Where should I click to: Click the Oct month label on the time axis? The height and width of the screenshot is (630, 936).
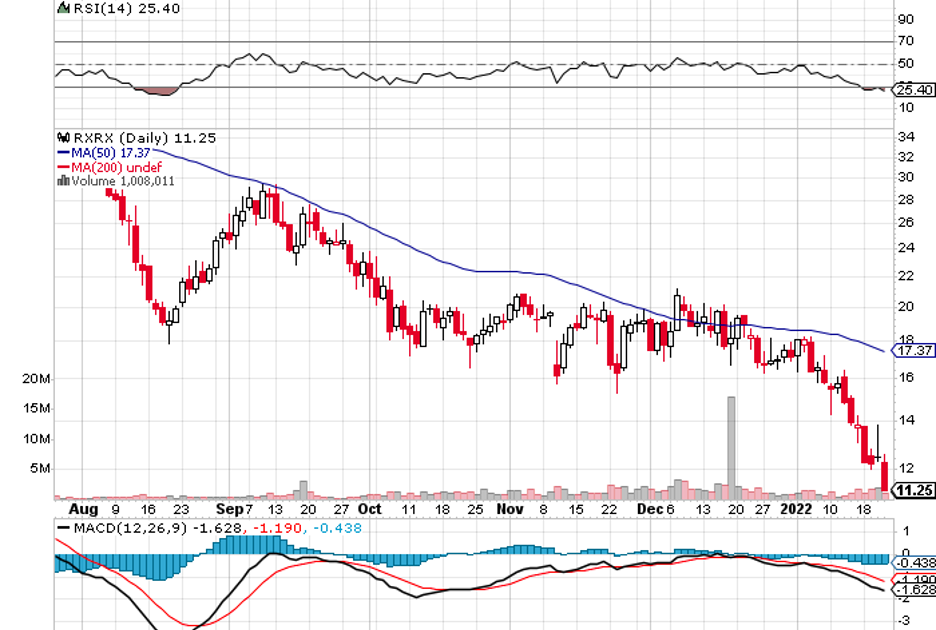coord(369,508)
